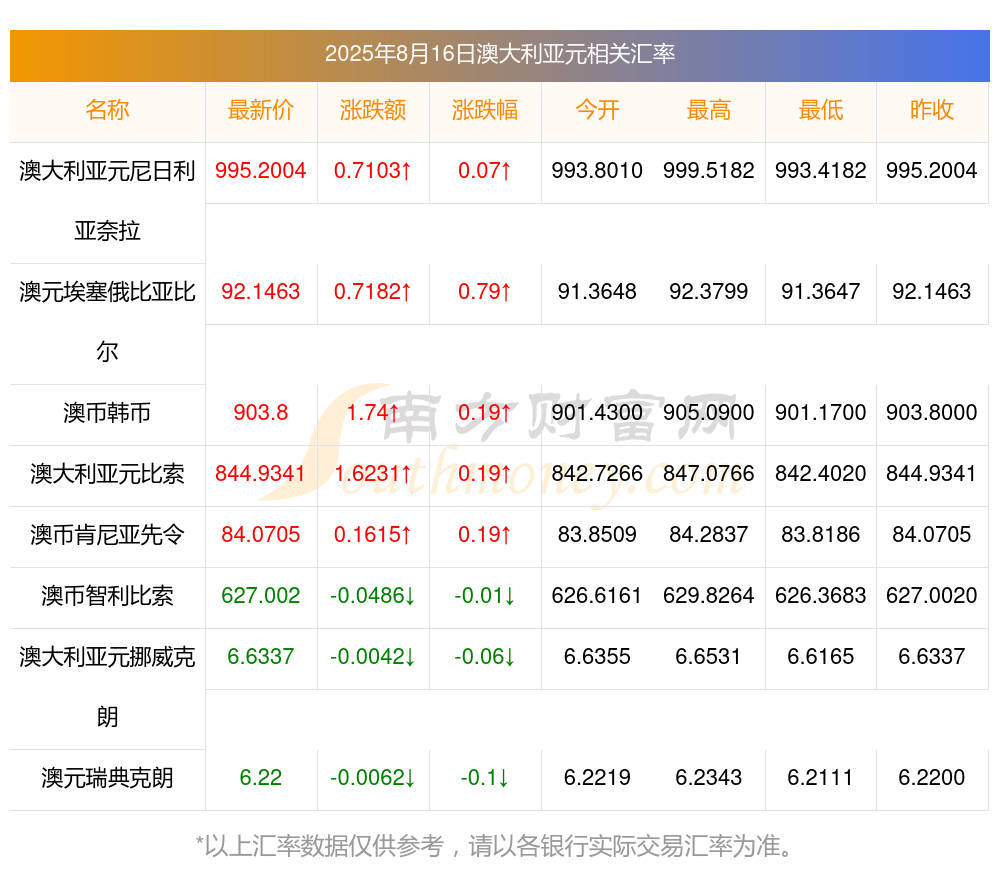Click the green latest price 627.002
The height and width of the screenshot is (877, 1000).
tap(261, 596)
